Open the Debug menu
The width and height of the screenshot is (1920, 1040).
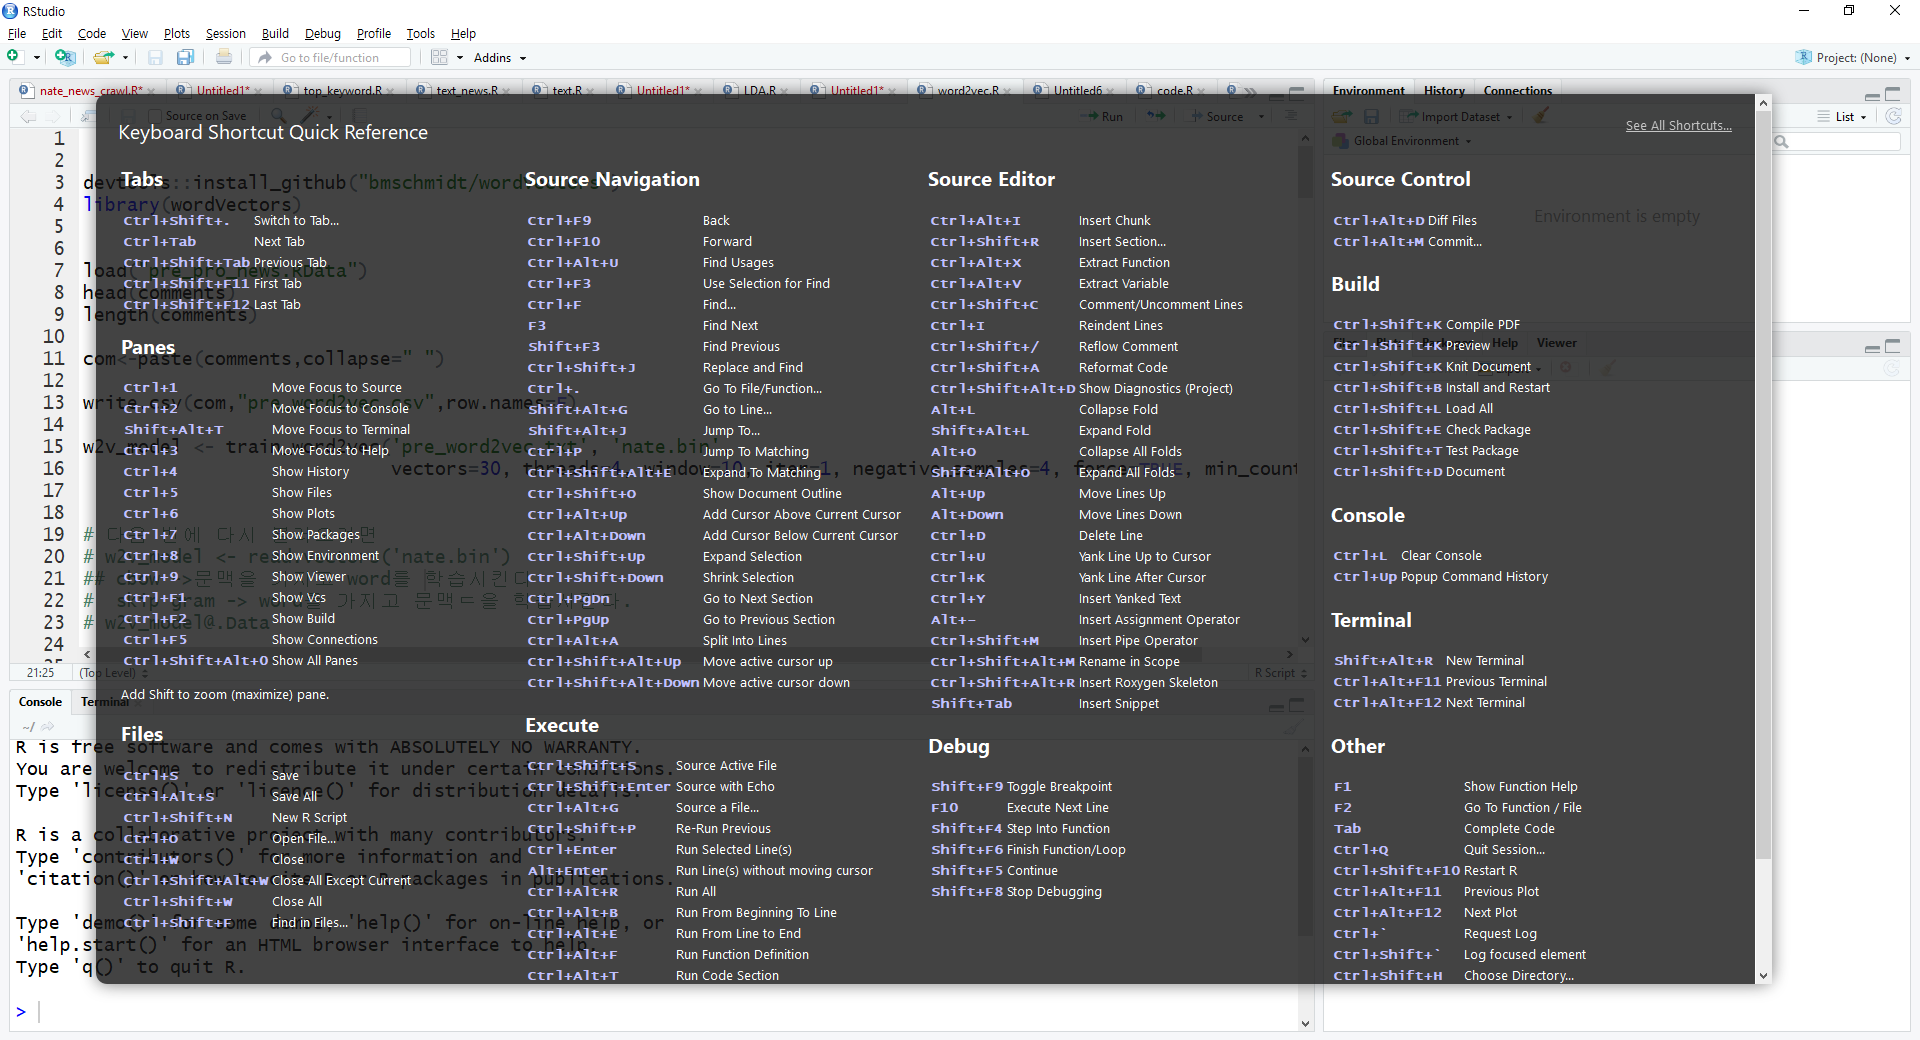pyautogui.click(x=322, y=33)
